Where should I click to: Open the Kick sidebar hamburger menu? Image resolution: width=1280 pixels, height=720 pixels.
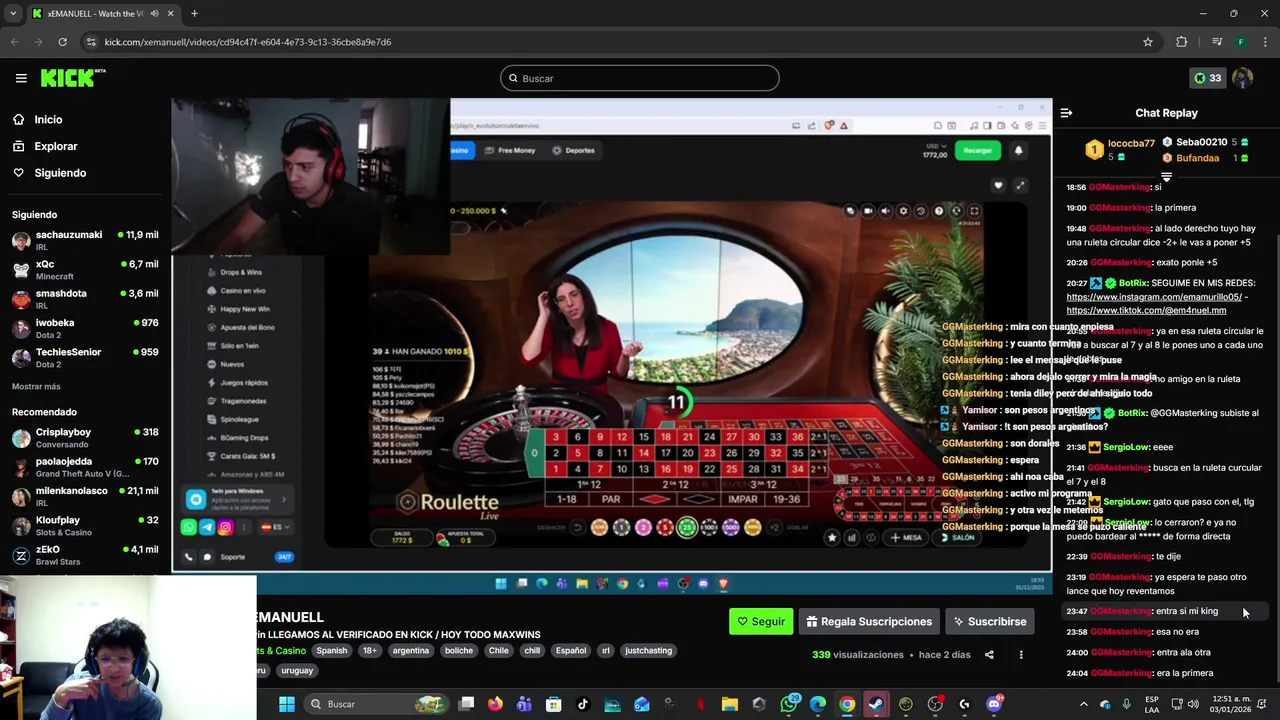click(21, 78)
